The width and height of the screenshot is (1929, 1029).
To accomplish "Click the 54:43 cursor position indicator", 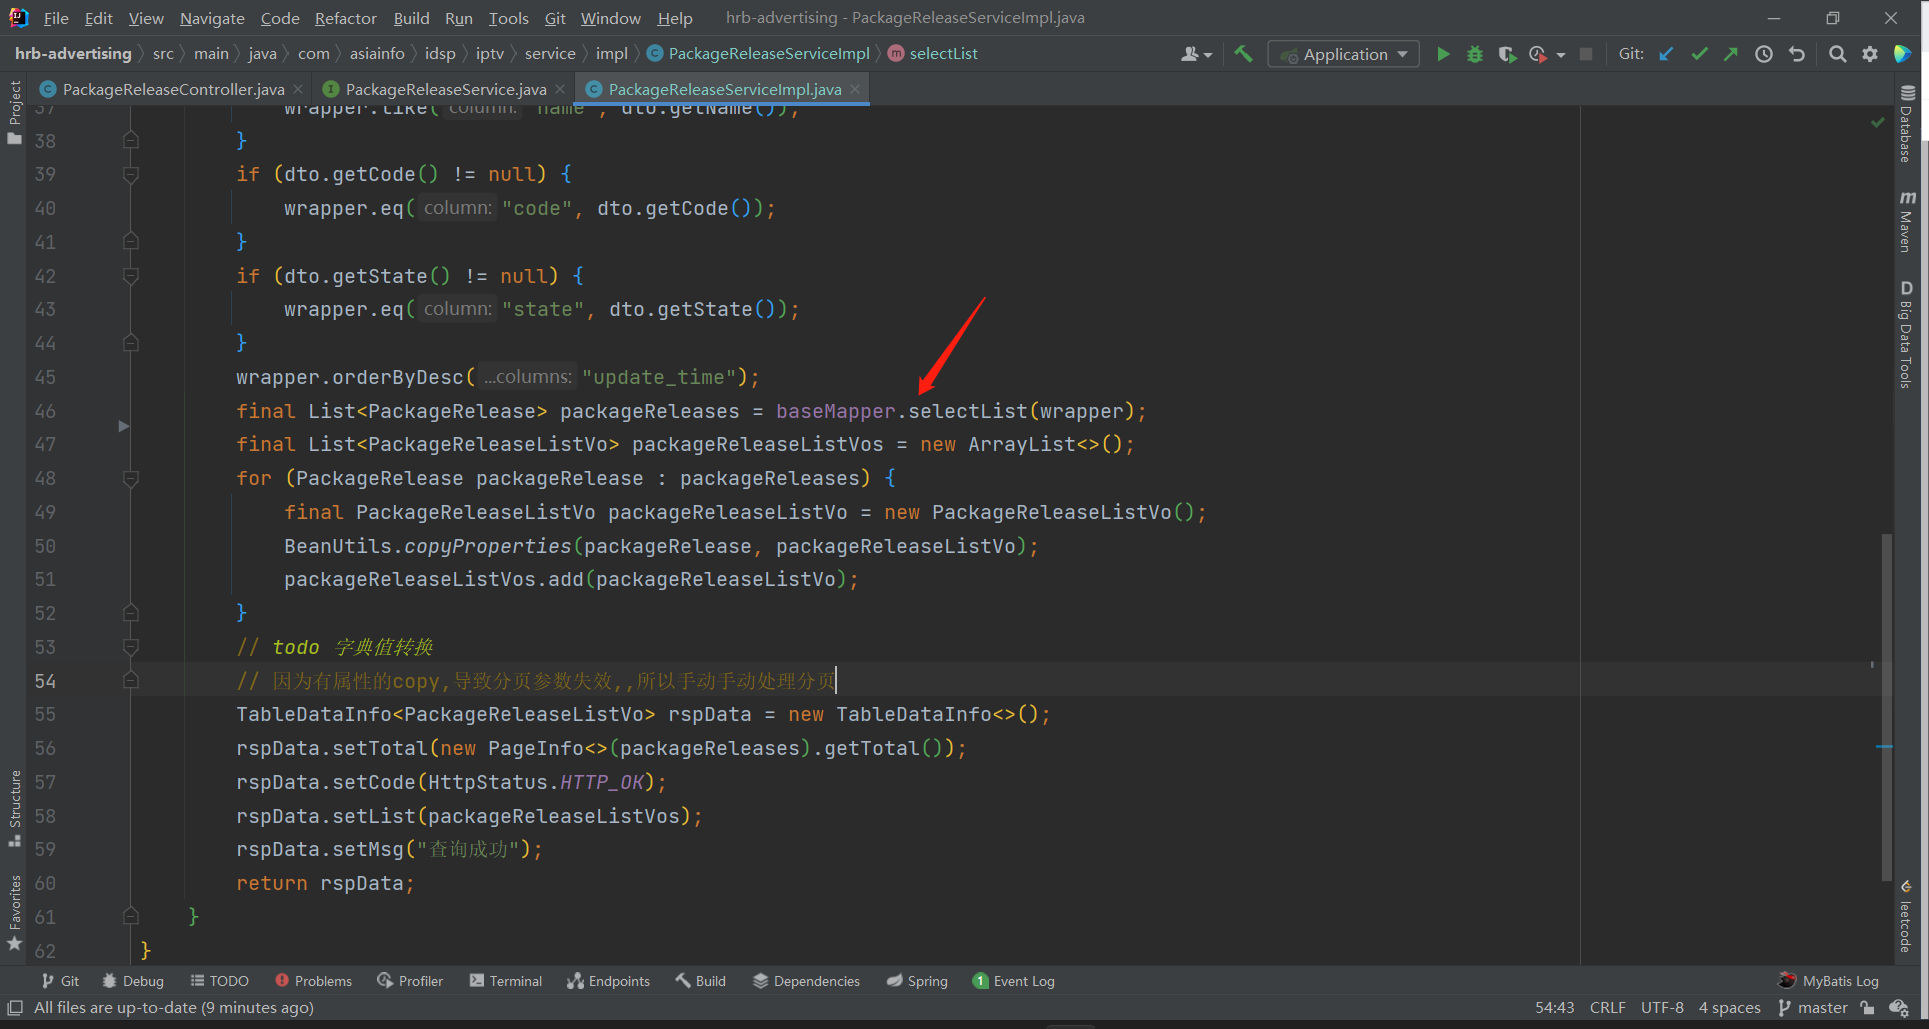I will 1554,1008.
